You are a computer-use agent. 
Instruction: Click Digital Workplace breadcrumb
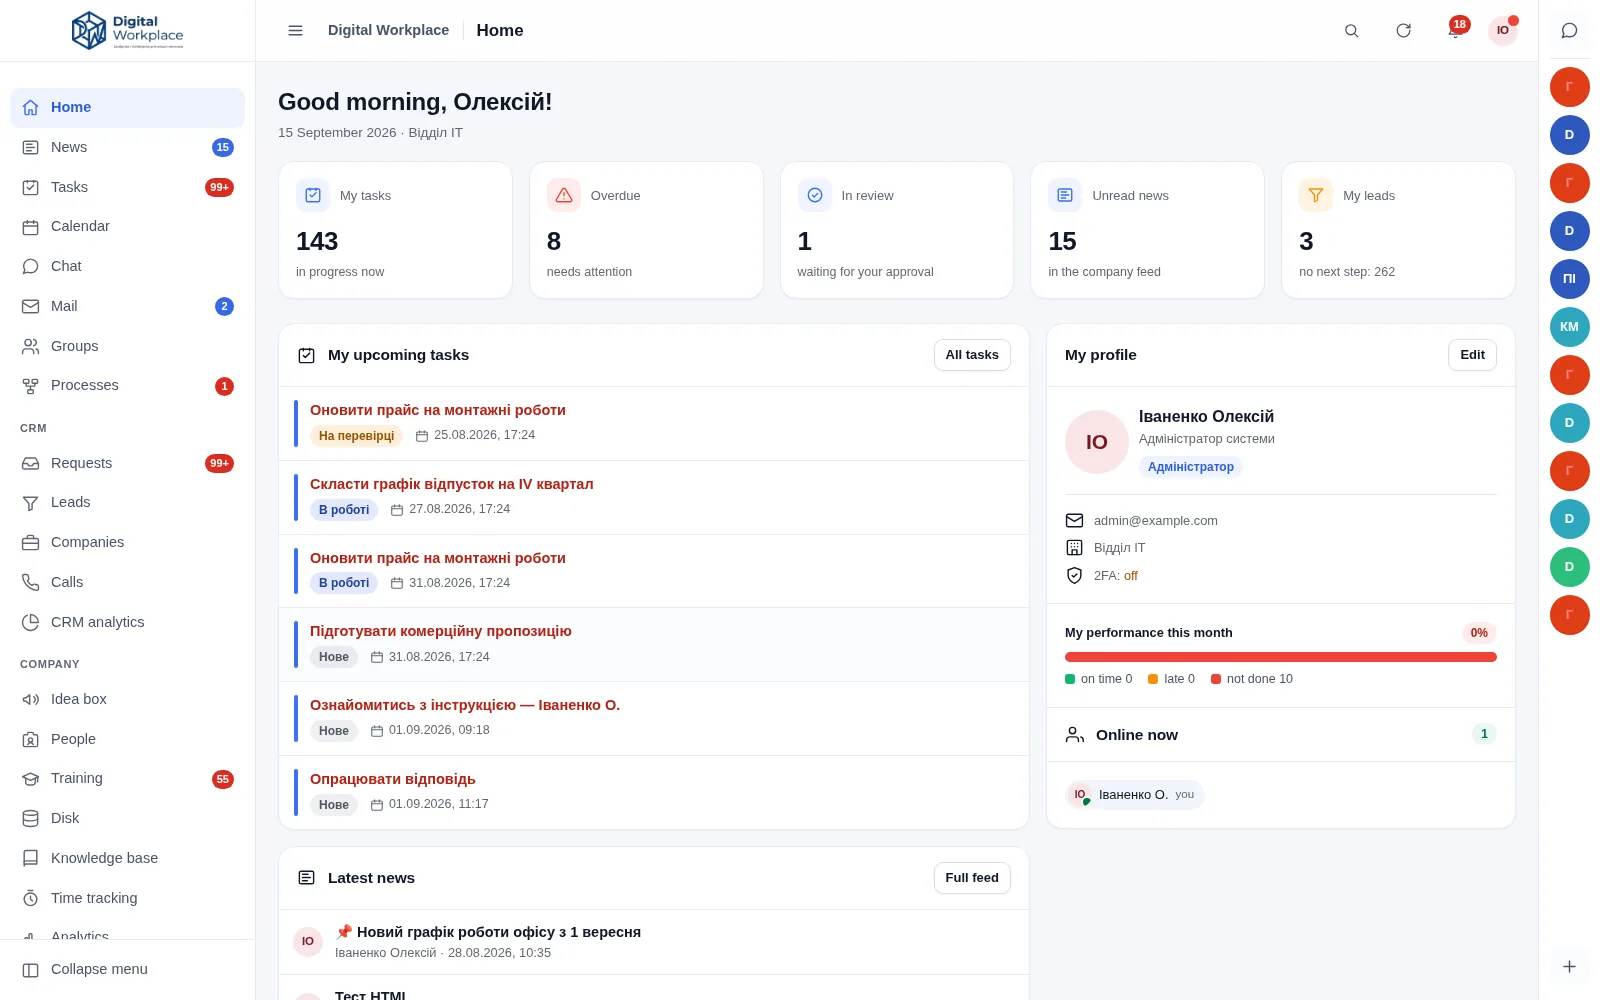pyautogui.click(x=388, y=30)
